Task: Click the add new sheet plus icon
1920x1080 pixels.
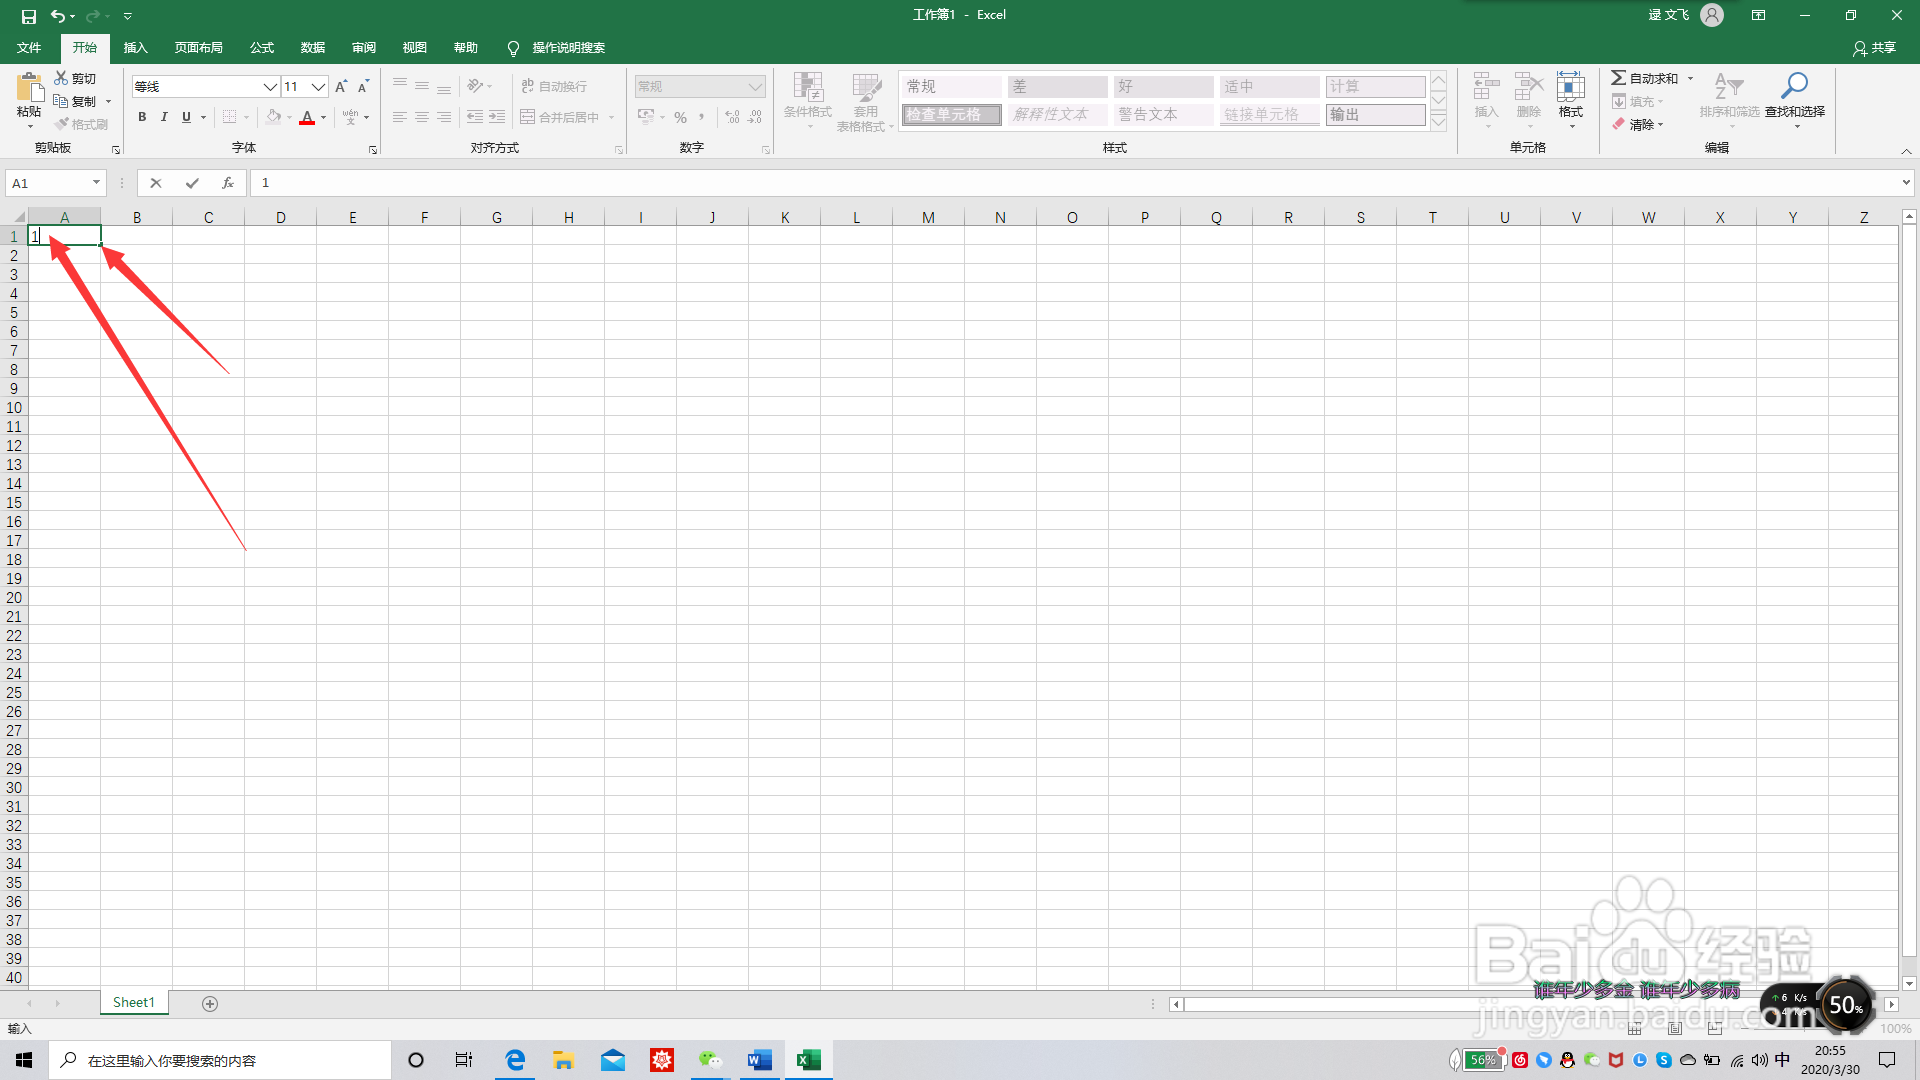Action: pyautogui.click(x=210, y=1003)
